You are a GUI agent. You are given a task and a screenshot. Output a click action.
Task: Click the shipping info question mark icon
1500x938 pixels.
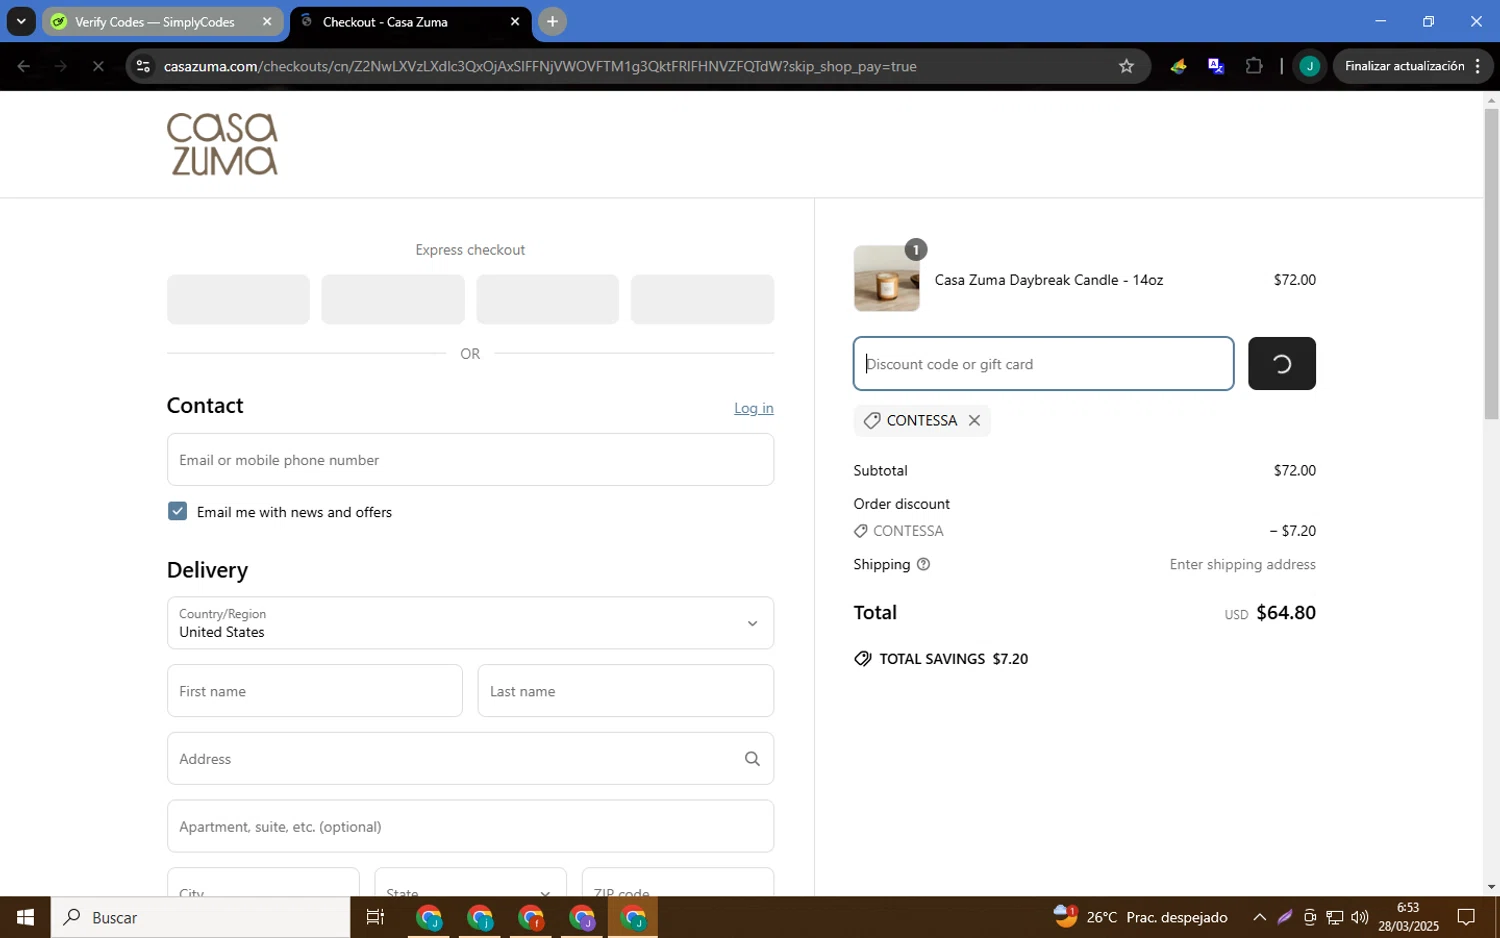pyautogui.click(x=923, y=565)
